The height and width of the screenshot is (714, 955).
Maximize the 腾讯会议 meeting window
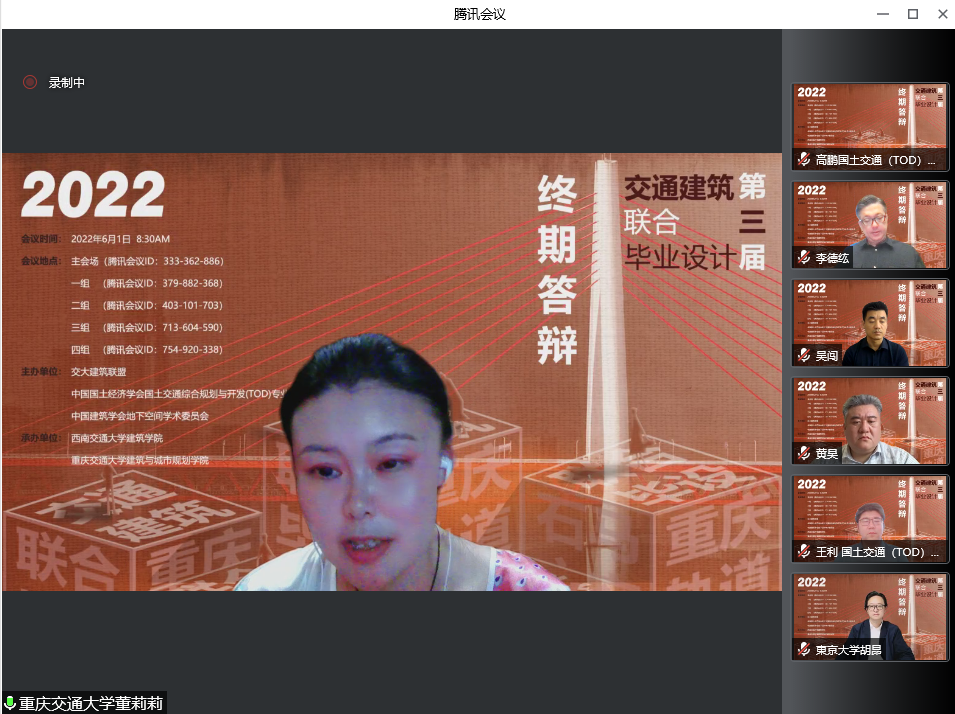point(912,14)
